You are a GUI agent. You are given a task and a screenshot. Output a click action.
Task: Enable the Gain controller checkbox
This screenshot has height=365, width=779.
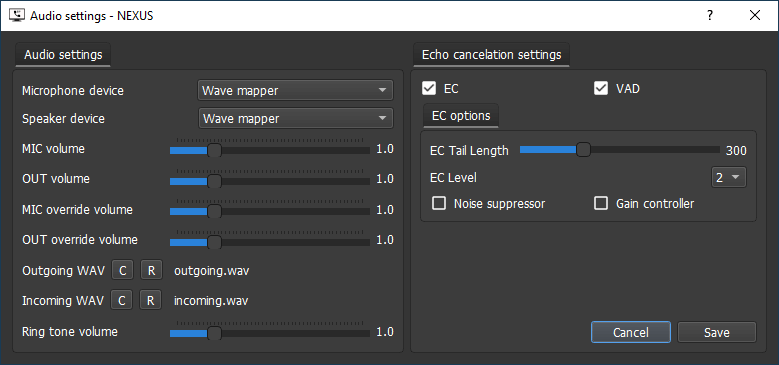(x=601, y=203)
